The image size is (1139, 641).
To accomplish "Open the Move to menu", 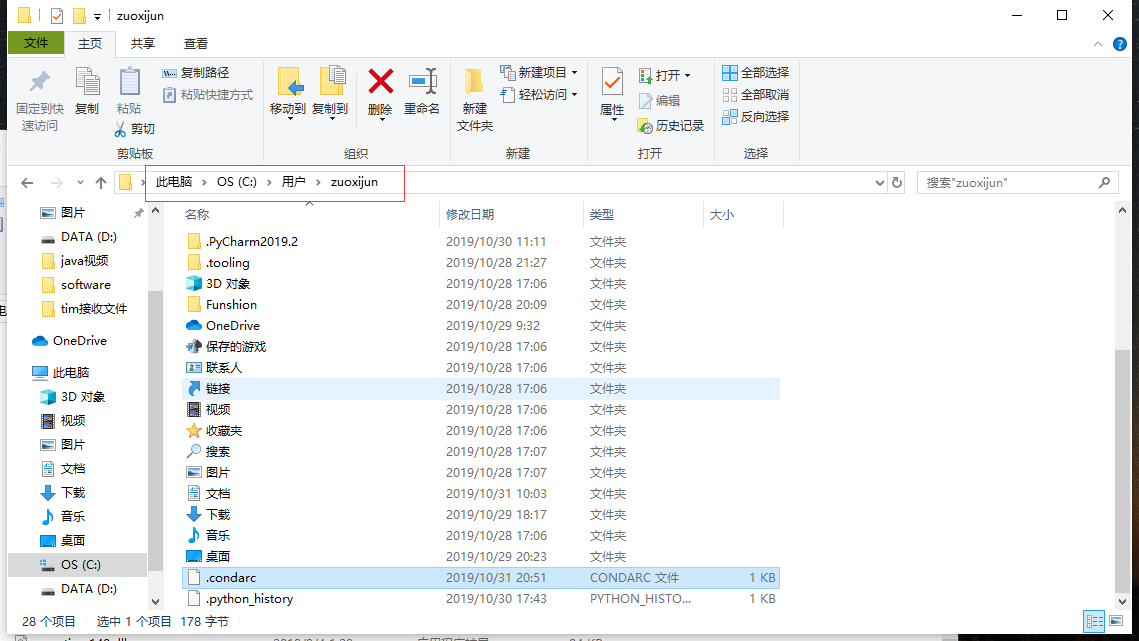I will pyautogui.click(x=288, y=93).
